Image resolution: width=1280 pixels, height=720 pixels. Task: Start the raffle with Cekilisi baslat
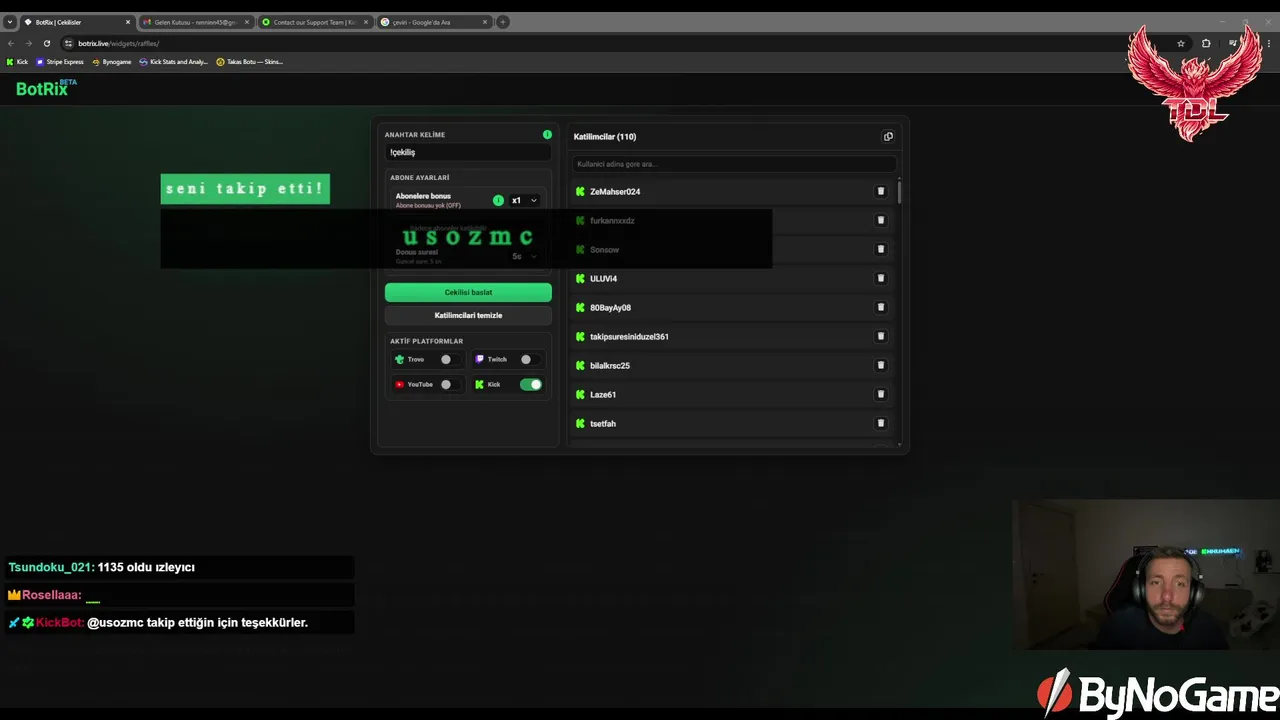tap(468, 292)
